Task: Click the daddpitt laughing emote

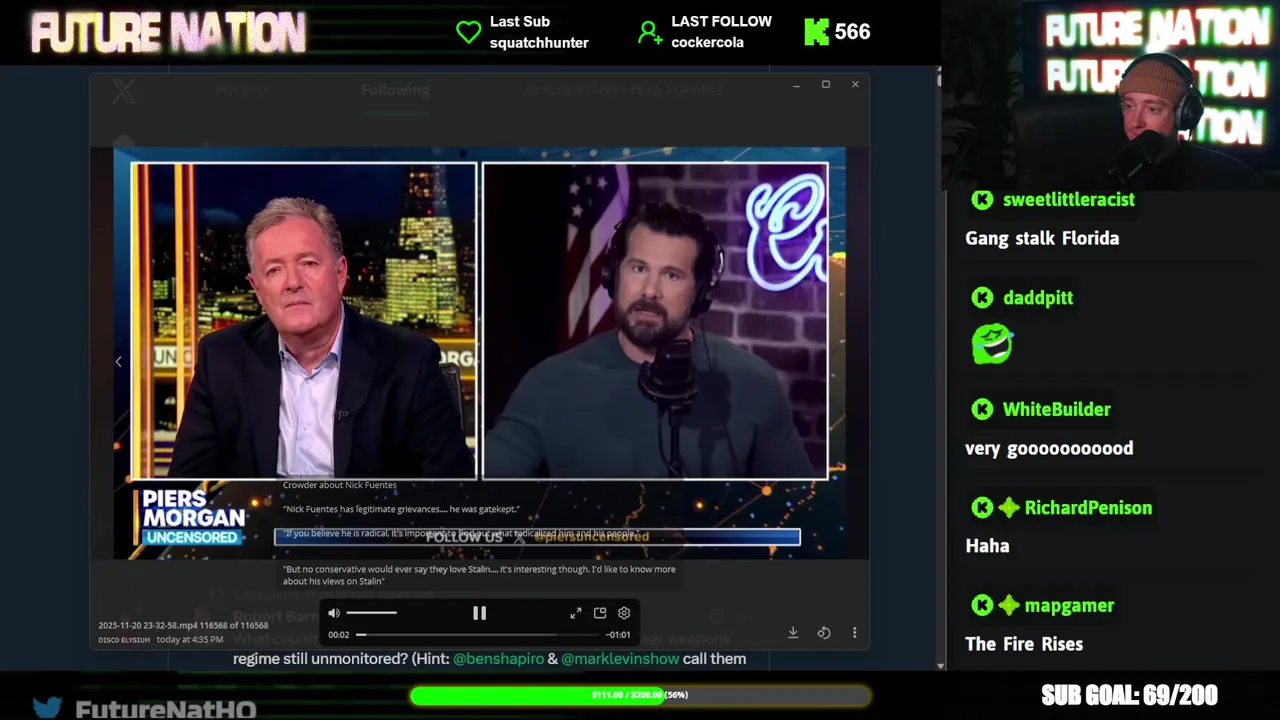Action: (992, 344)
